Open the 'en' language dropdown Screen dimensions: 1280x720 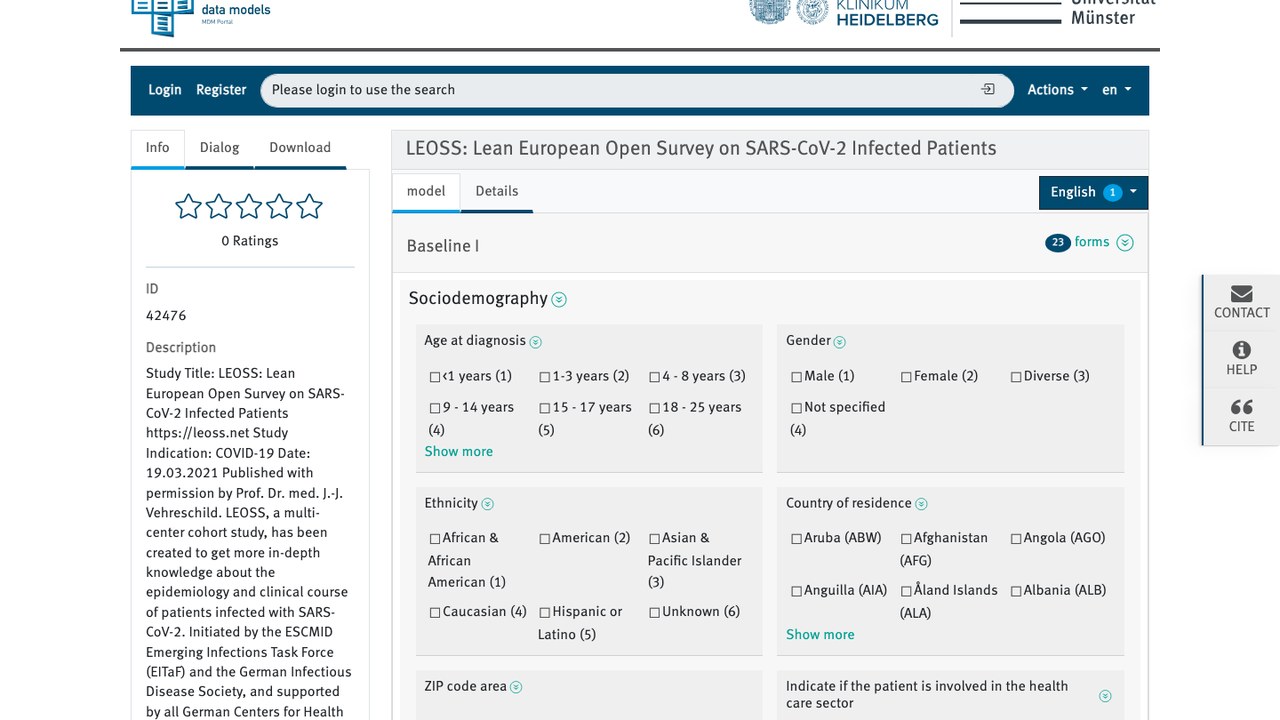(x=1116, y=90)
